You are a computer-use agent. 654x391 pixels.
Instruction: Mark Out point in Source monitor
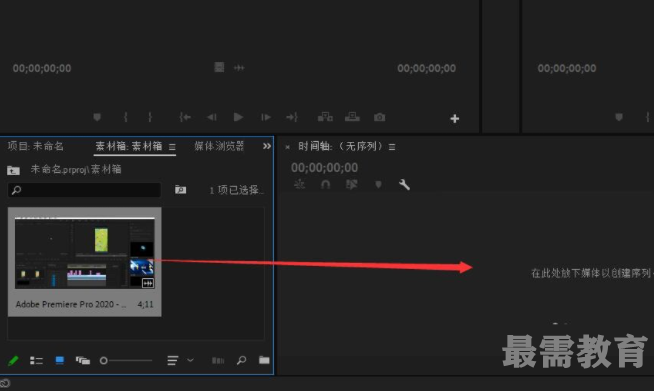pyautogui.click(x=150, y=117)
